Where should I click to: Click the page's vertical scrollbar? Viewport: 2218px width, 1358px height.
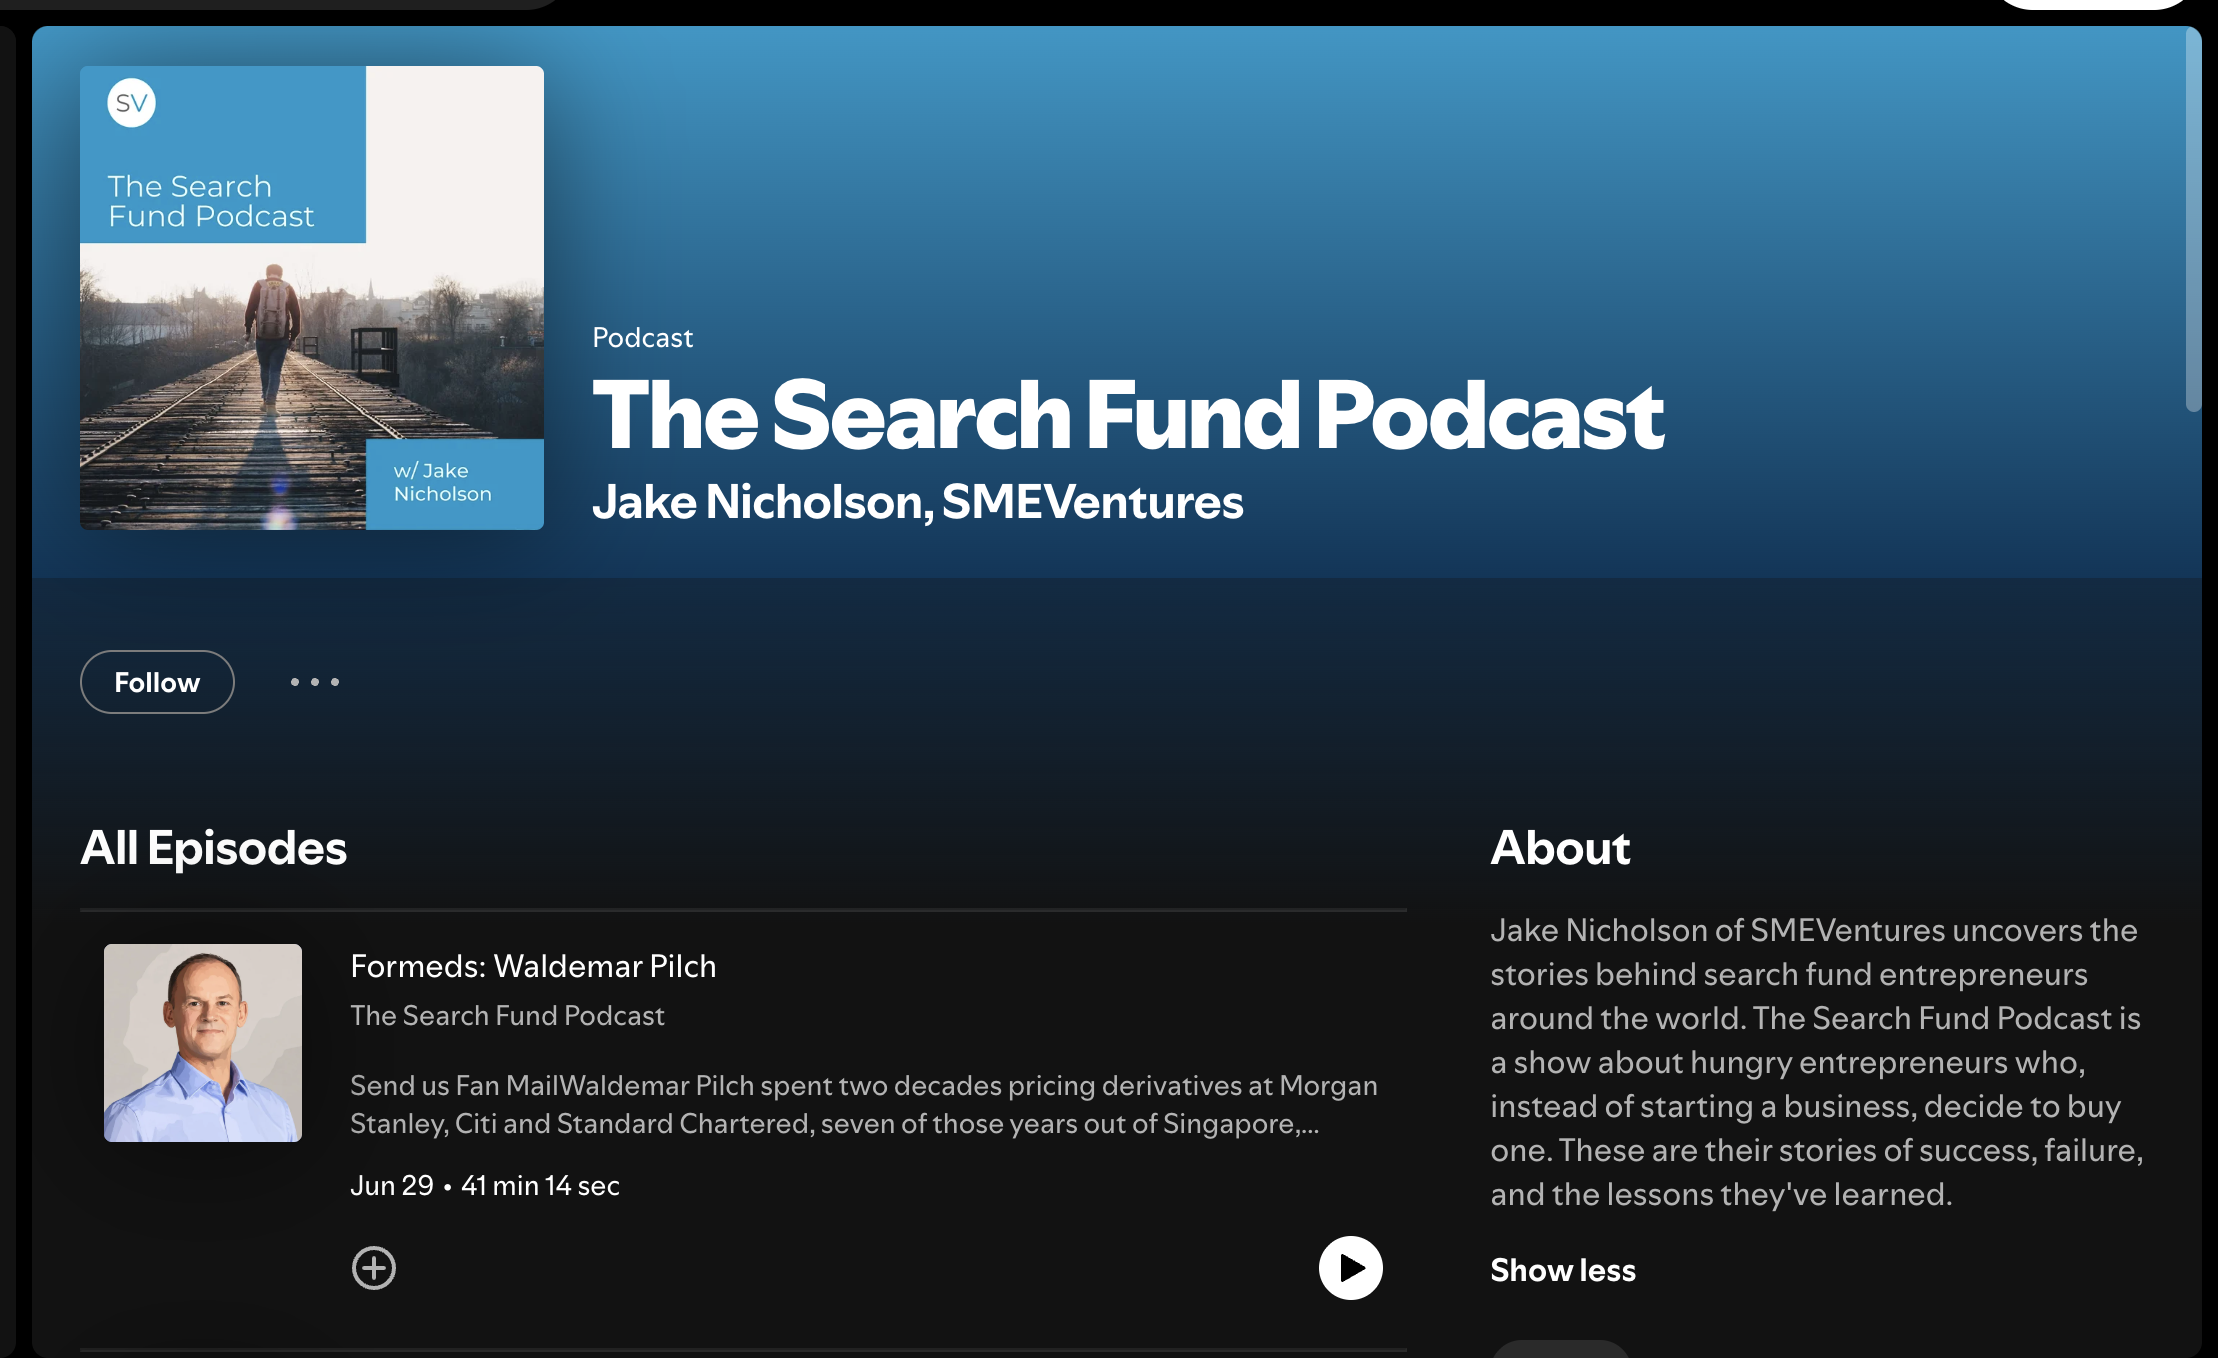[x=2193, y=220]
